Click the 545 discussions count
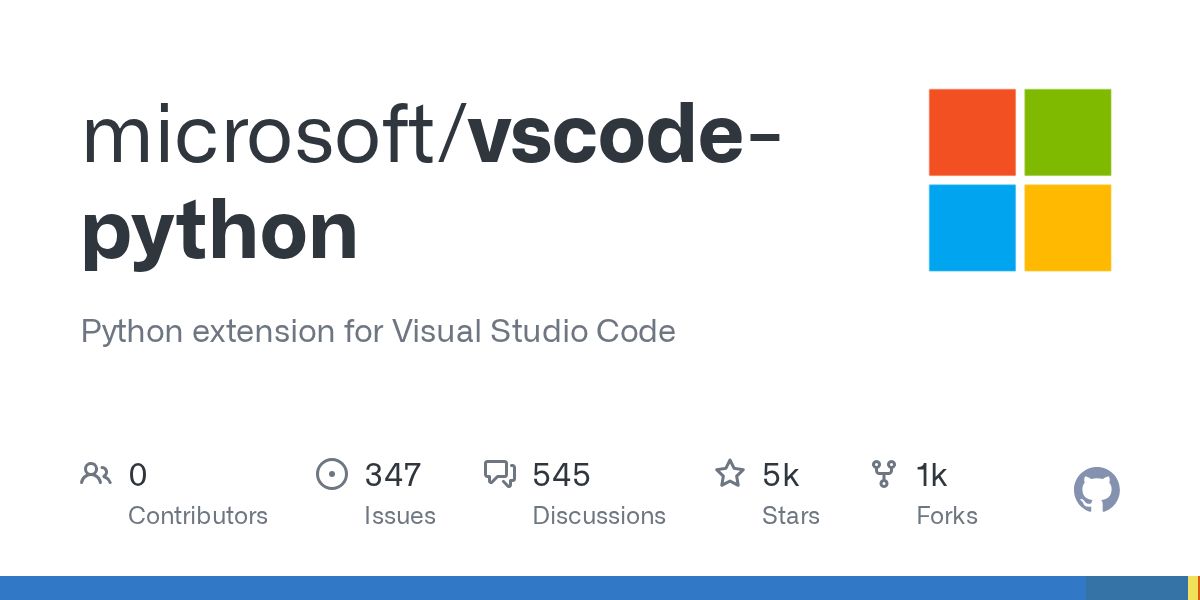 coord(561,475)
